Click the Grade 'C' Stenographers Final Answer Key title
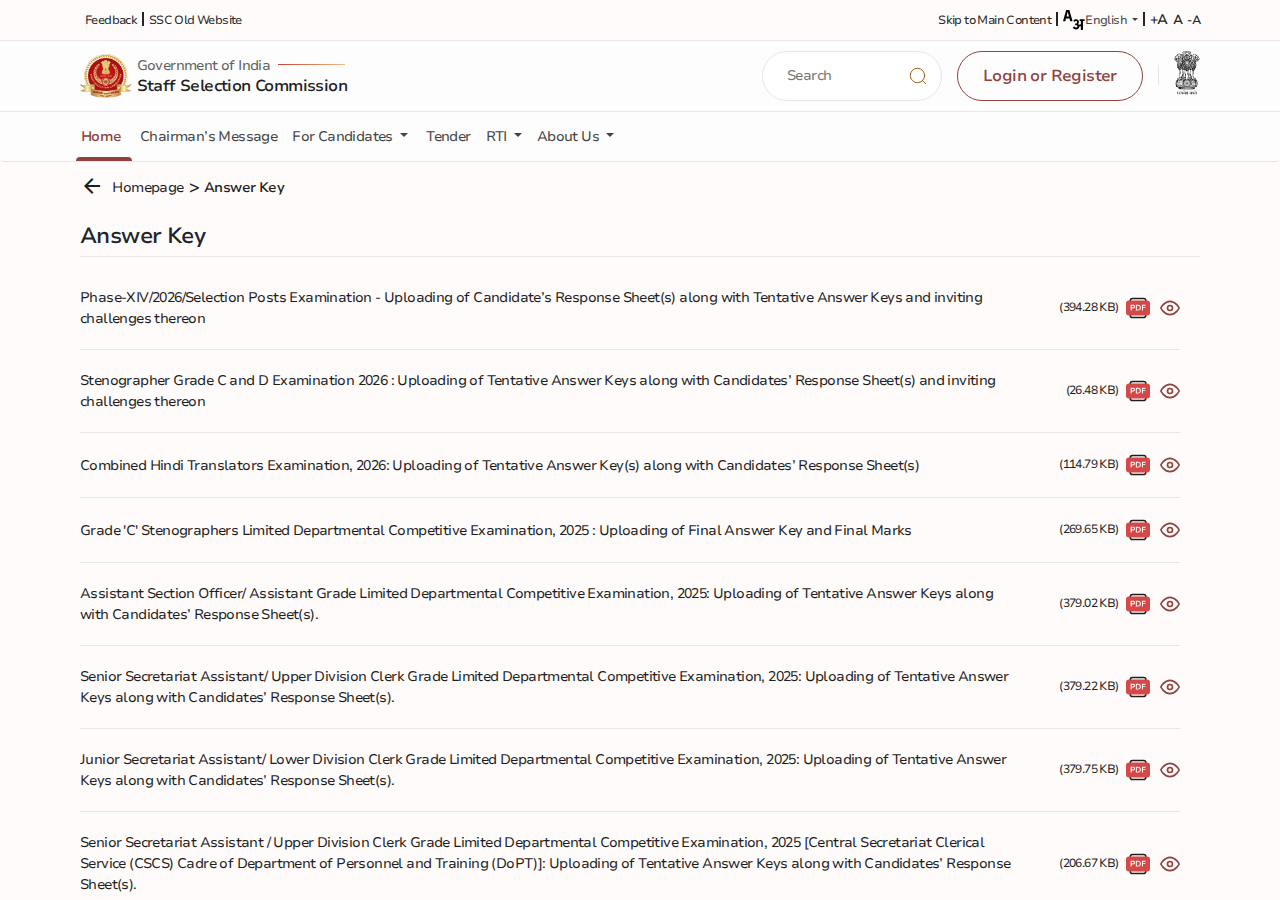Image resolution: width=1280 pixels, height=900 pixels. tap(496, 530)
